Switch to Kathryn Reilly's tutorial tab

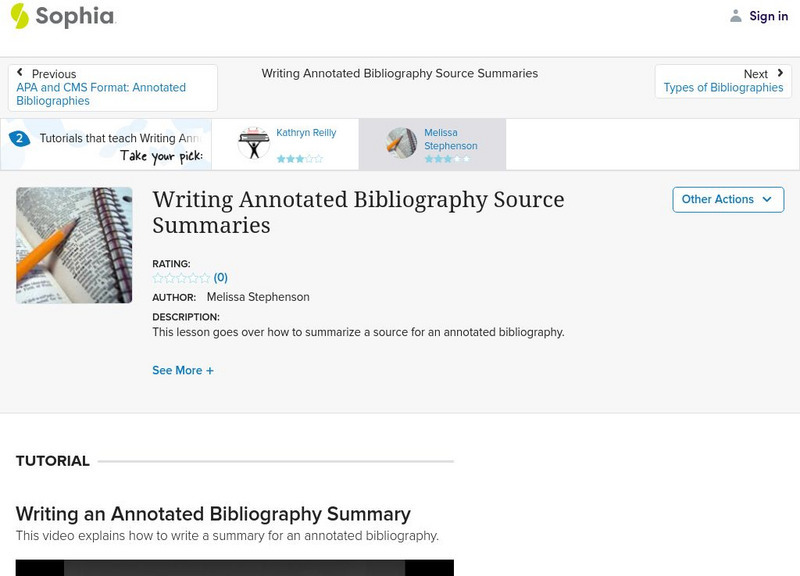tap(305, 133)
